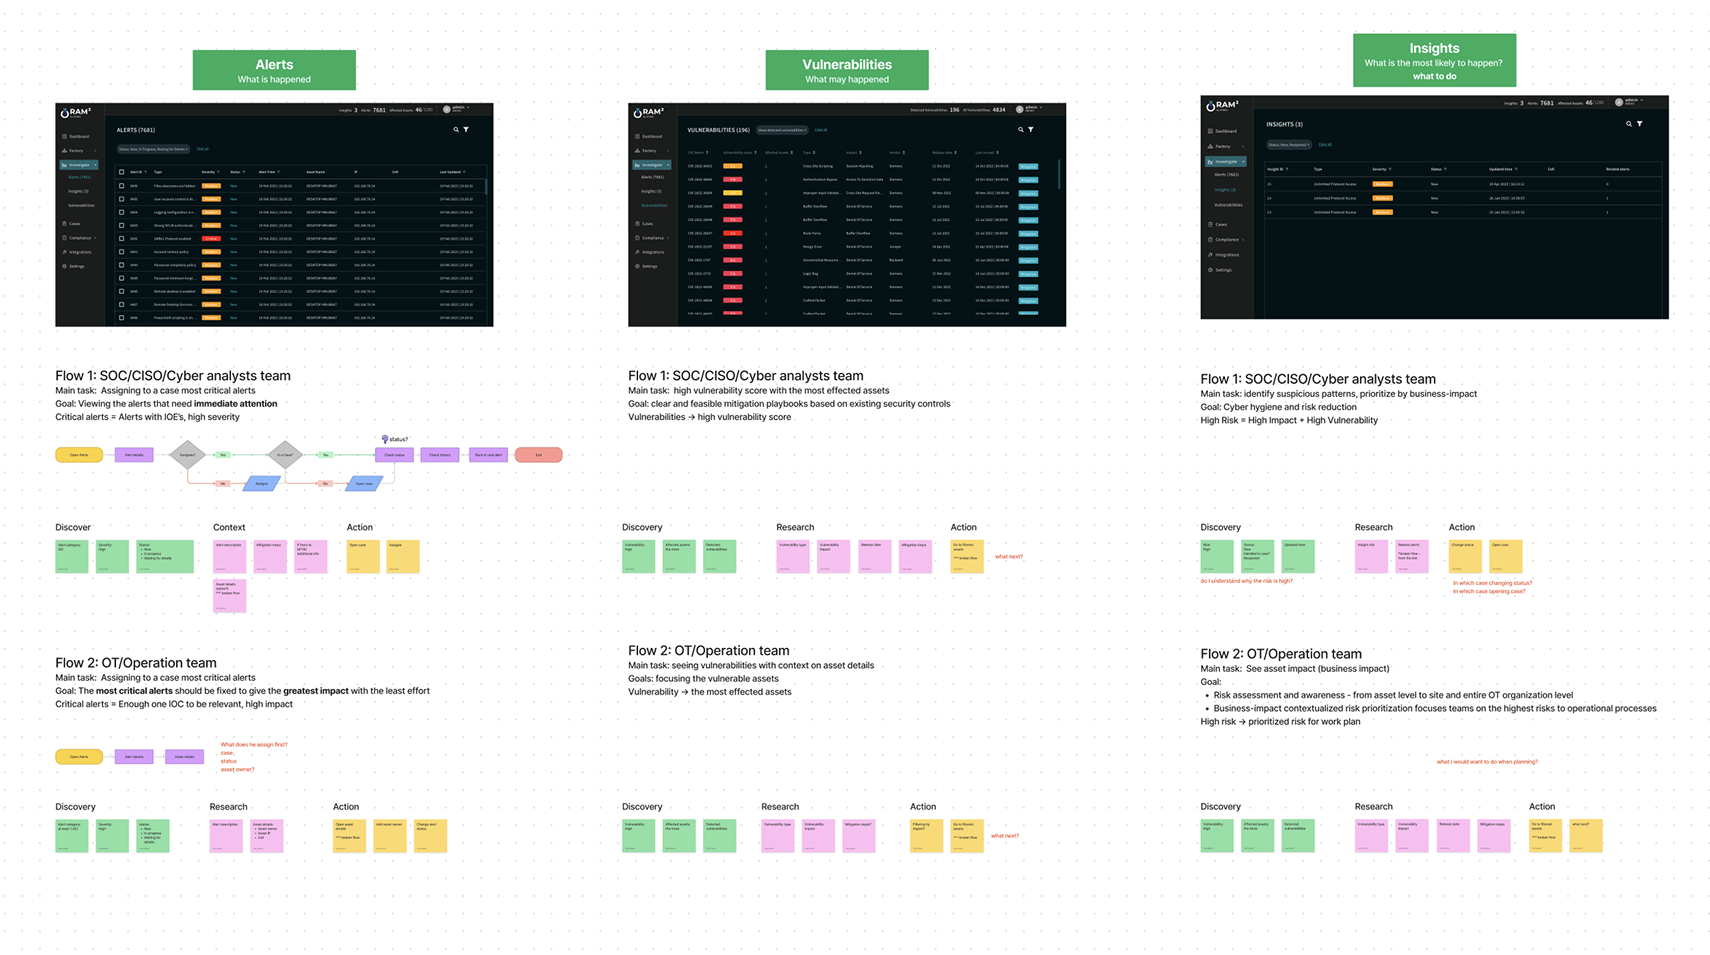The image size is (1710, 955).
Task: Click the Settings gear in Vulnerabilities screen sidebar
Action: 637,266
